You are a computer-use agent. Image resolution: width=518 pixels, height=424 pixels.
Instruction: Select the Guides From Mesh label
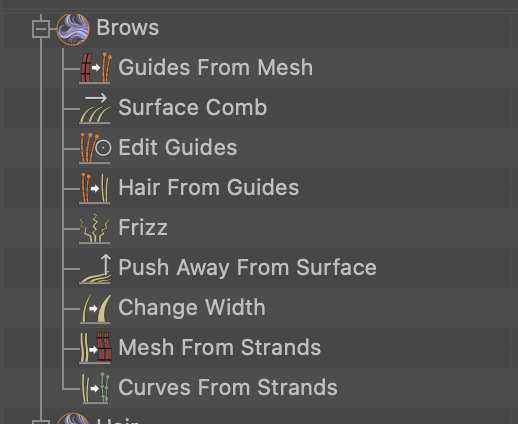tap(216, 67)
